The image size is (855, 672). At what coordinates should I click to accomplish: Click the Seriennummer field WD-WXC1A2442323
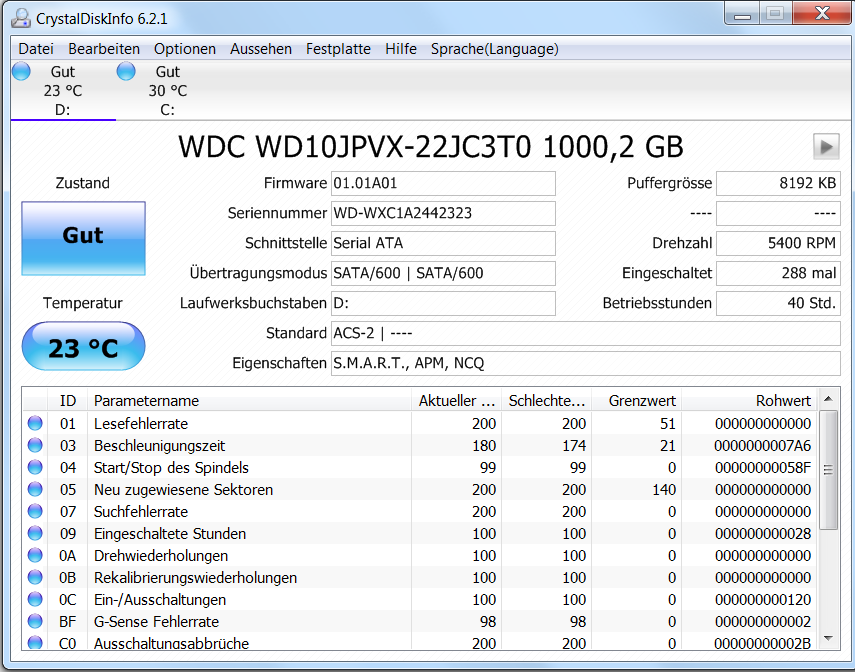click(x=443, y=213)
